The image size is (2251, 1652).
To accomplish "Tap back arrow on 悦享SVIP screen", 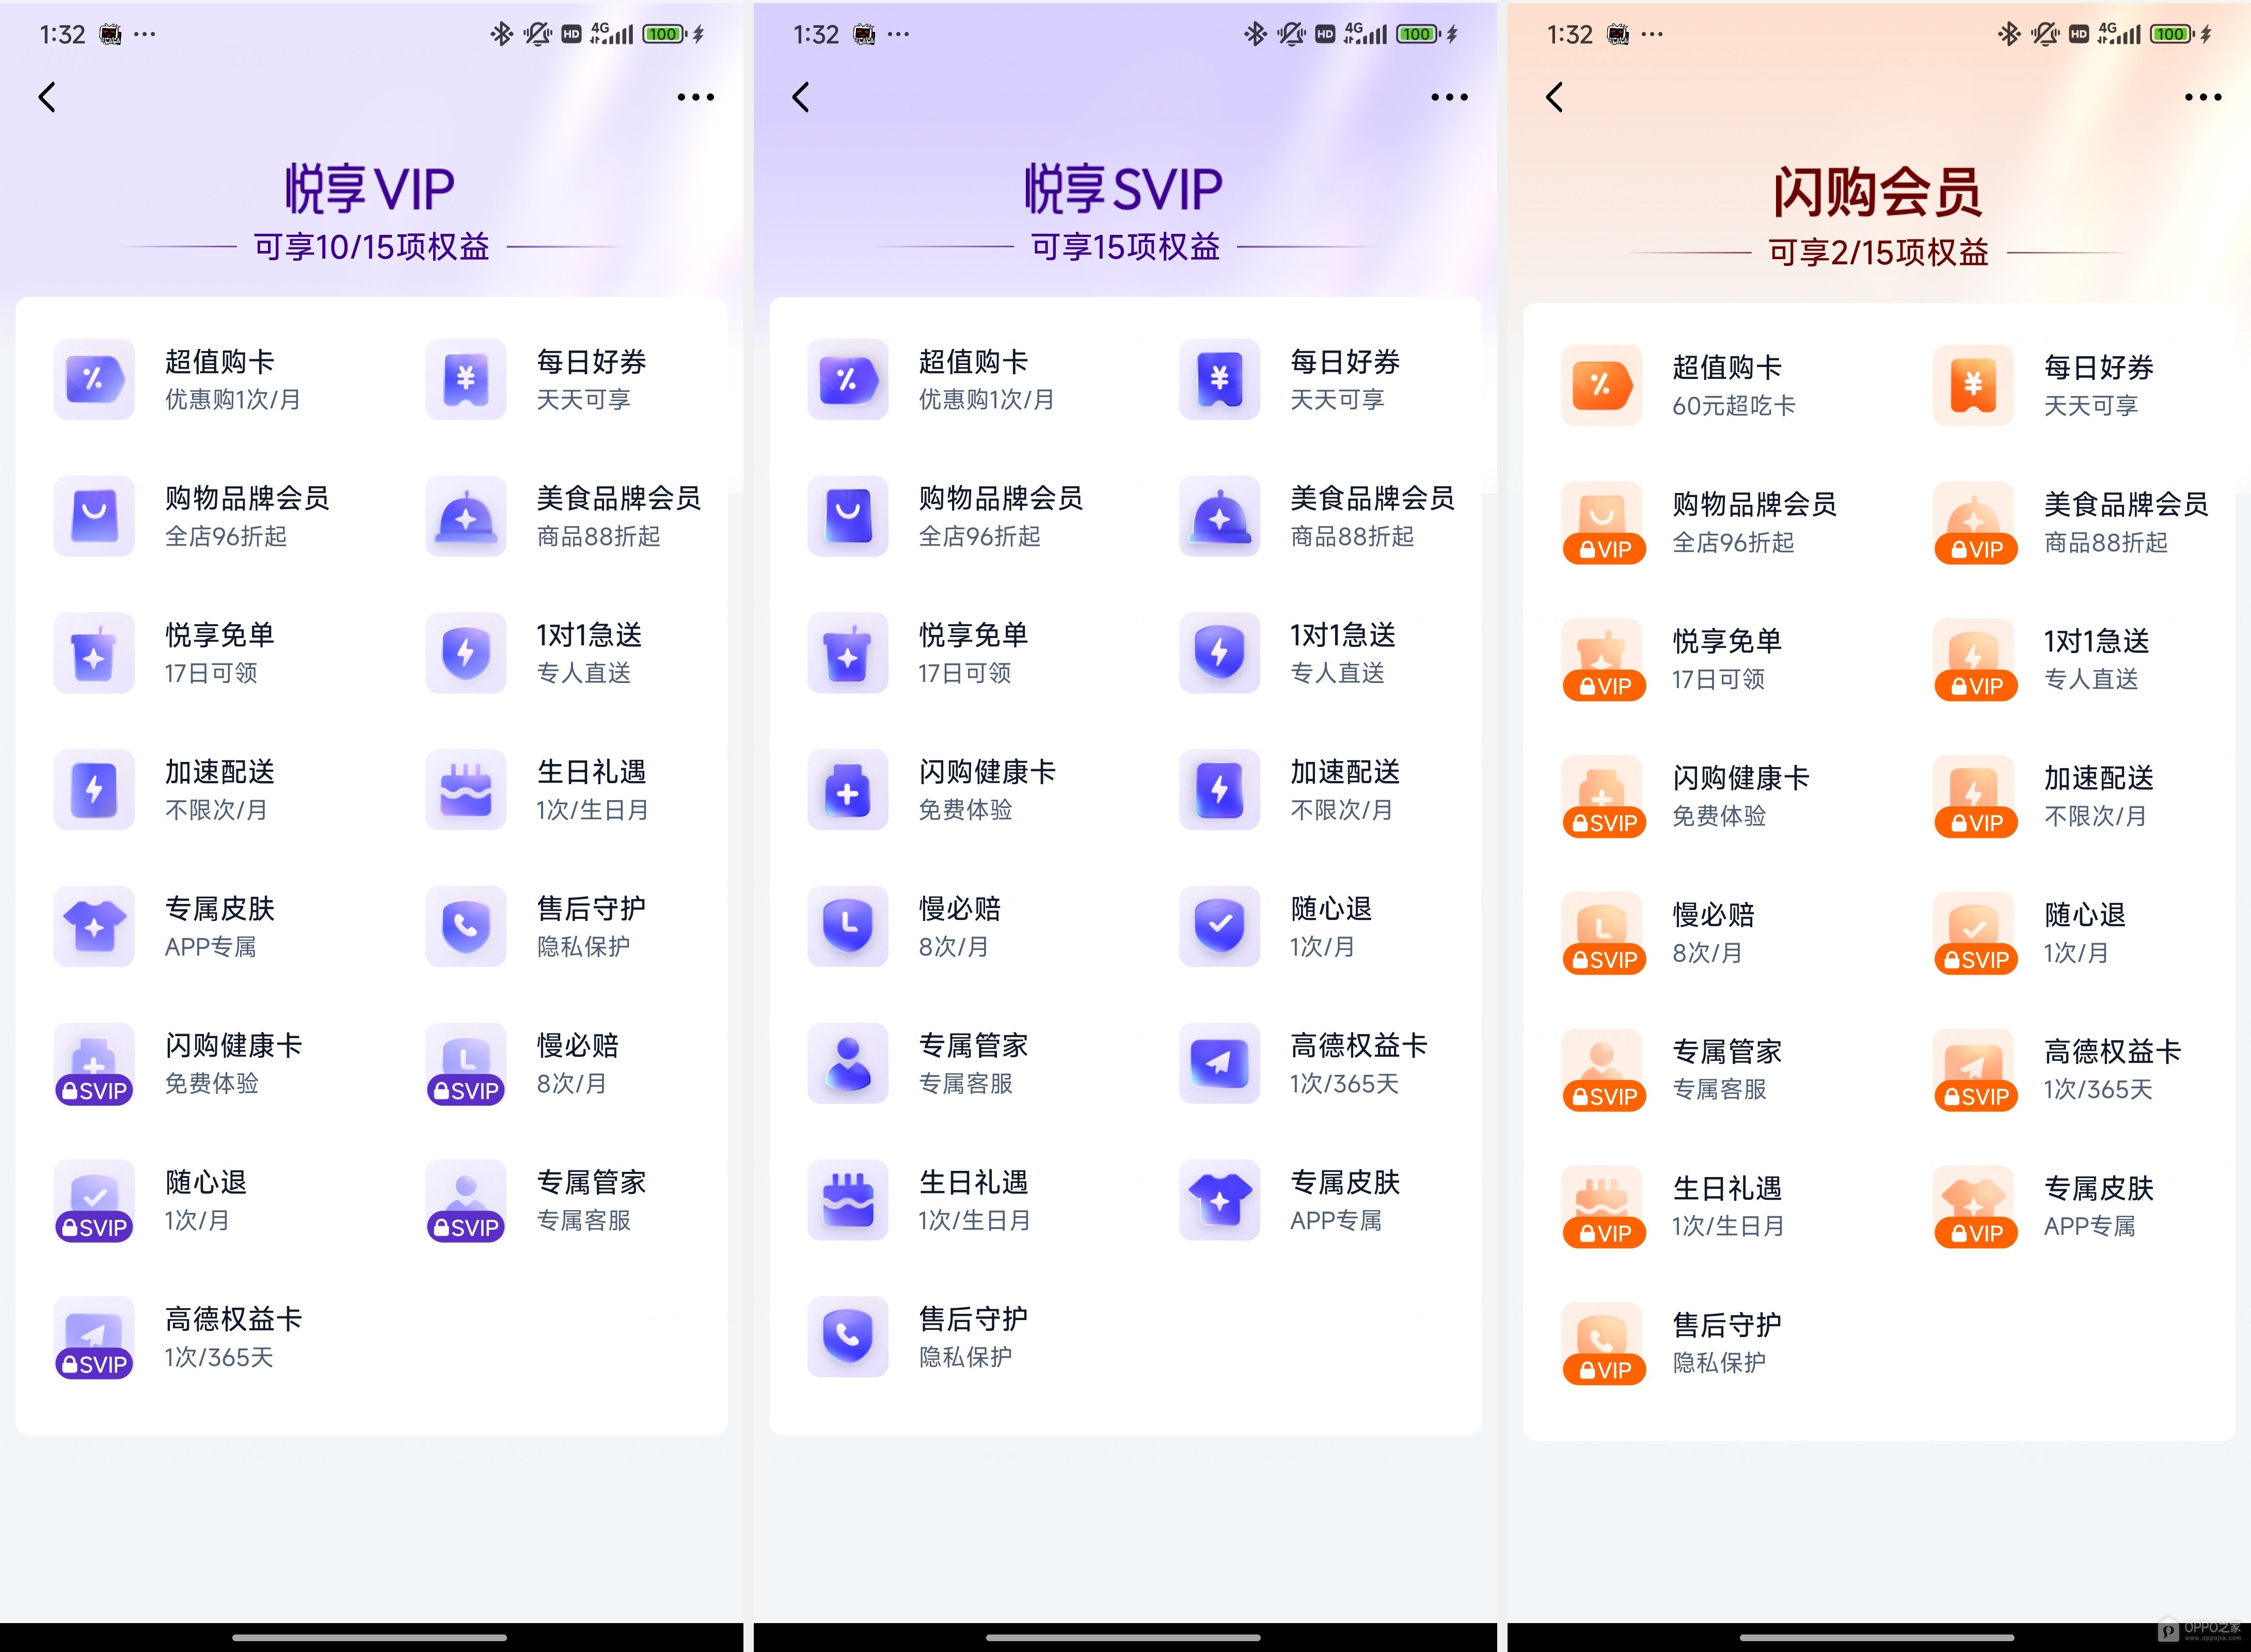I will pos(801,97).
